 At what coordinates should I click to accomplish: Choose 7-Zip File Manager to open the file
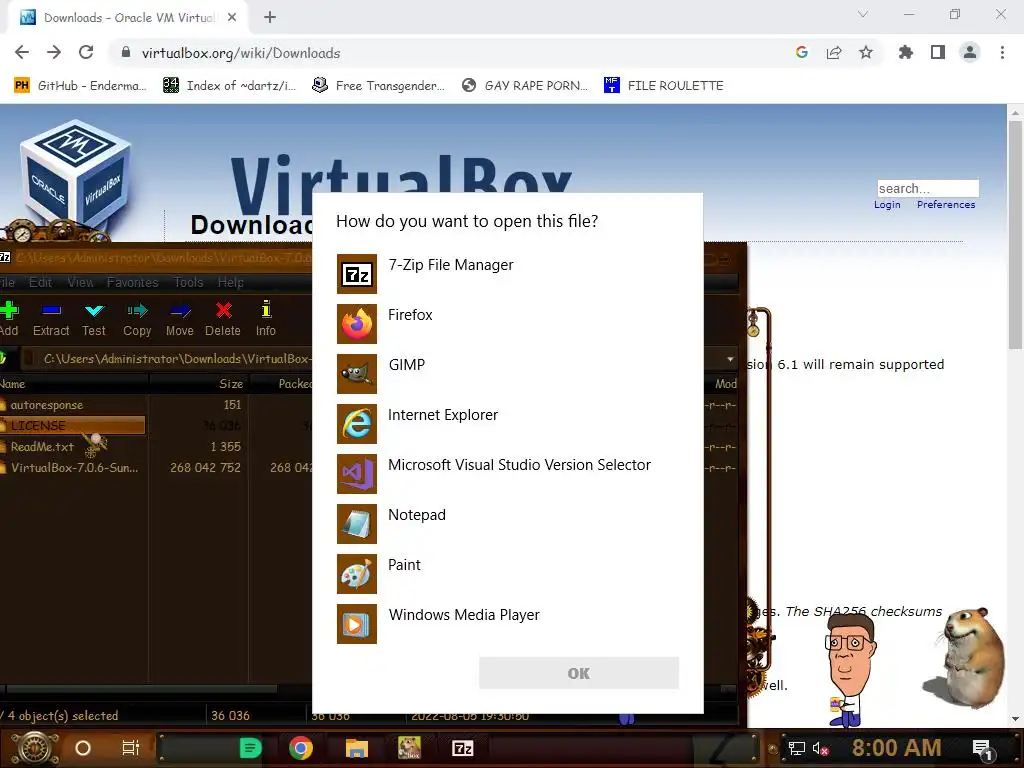507,274
